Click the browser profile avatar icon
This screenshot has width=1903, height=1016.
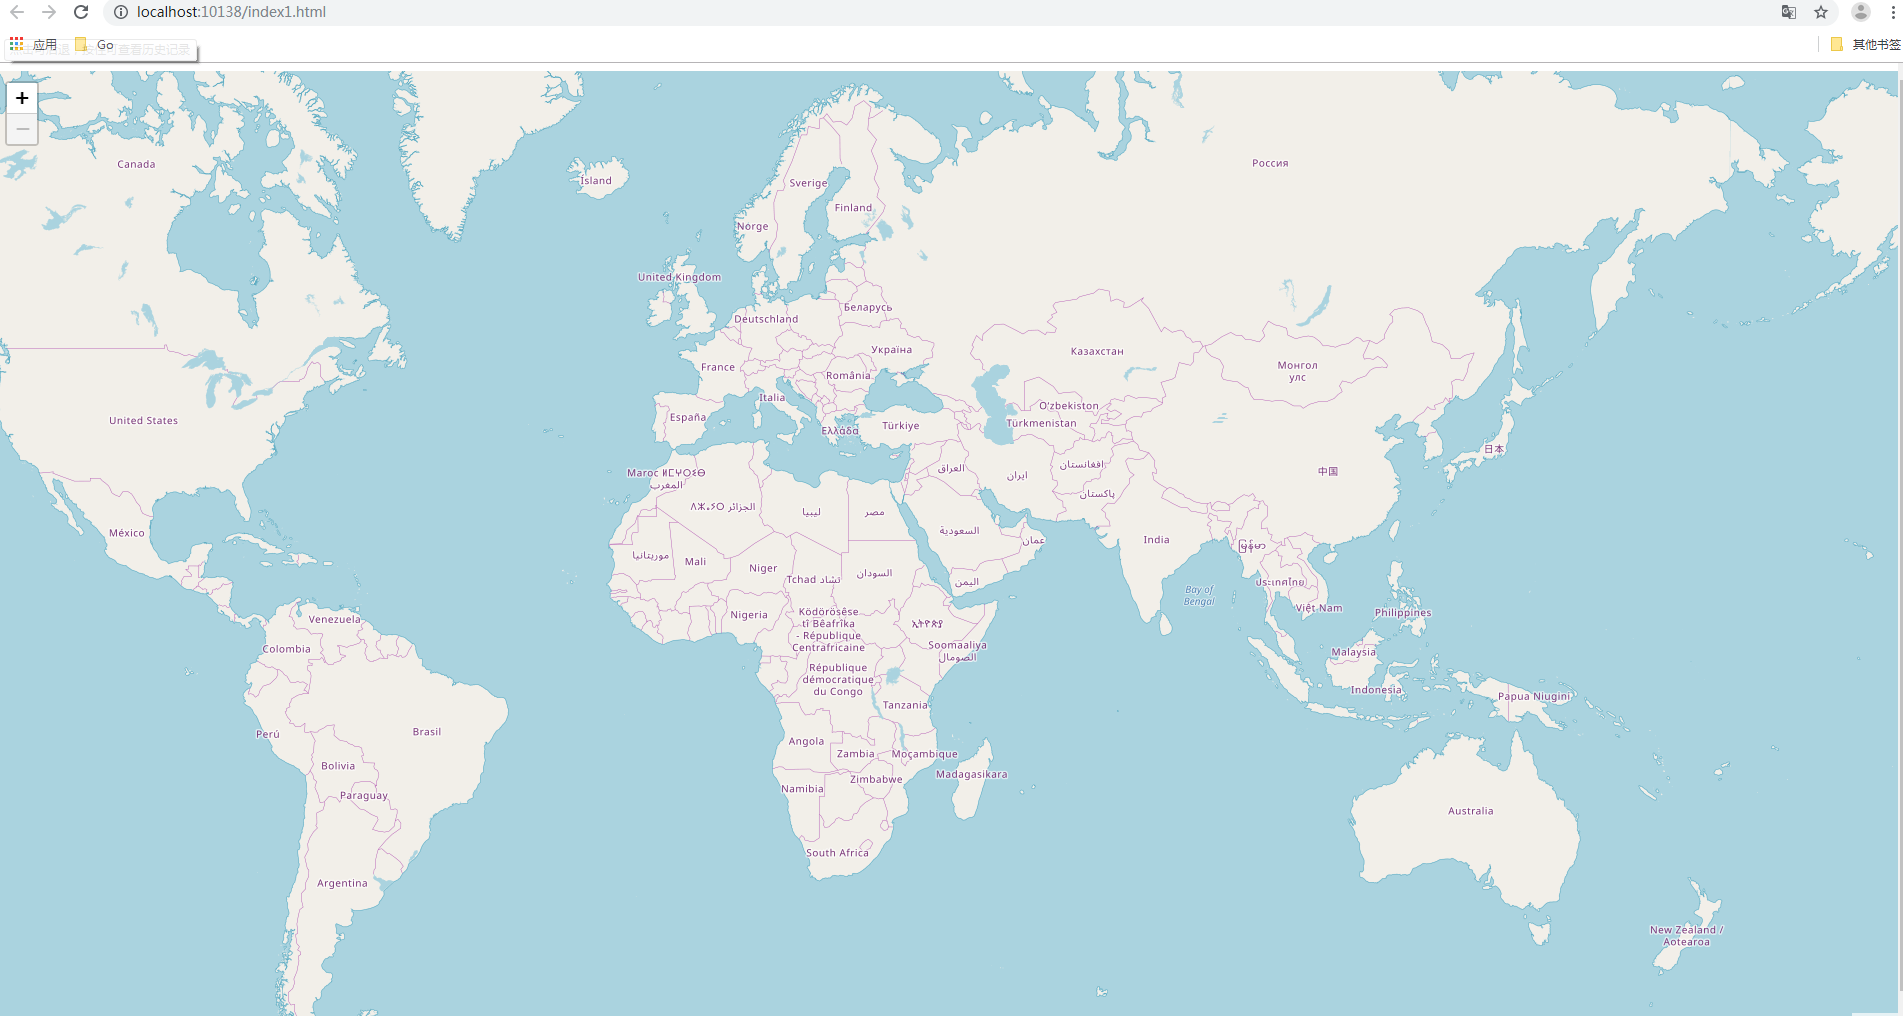[1860, 12]
